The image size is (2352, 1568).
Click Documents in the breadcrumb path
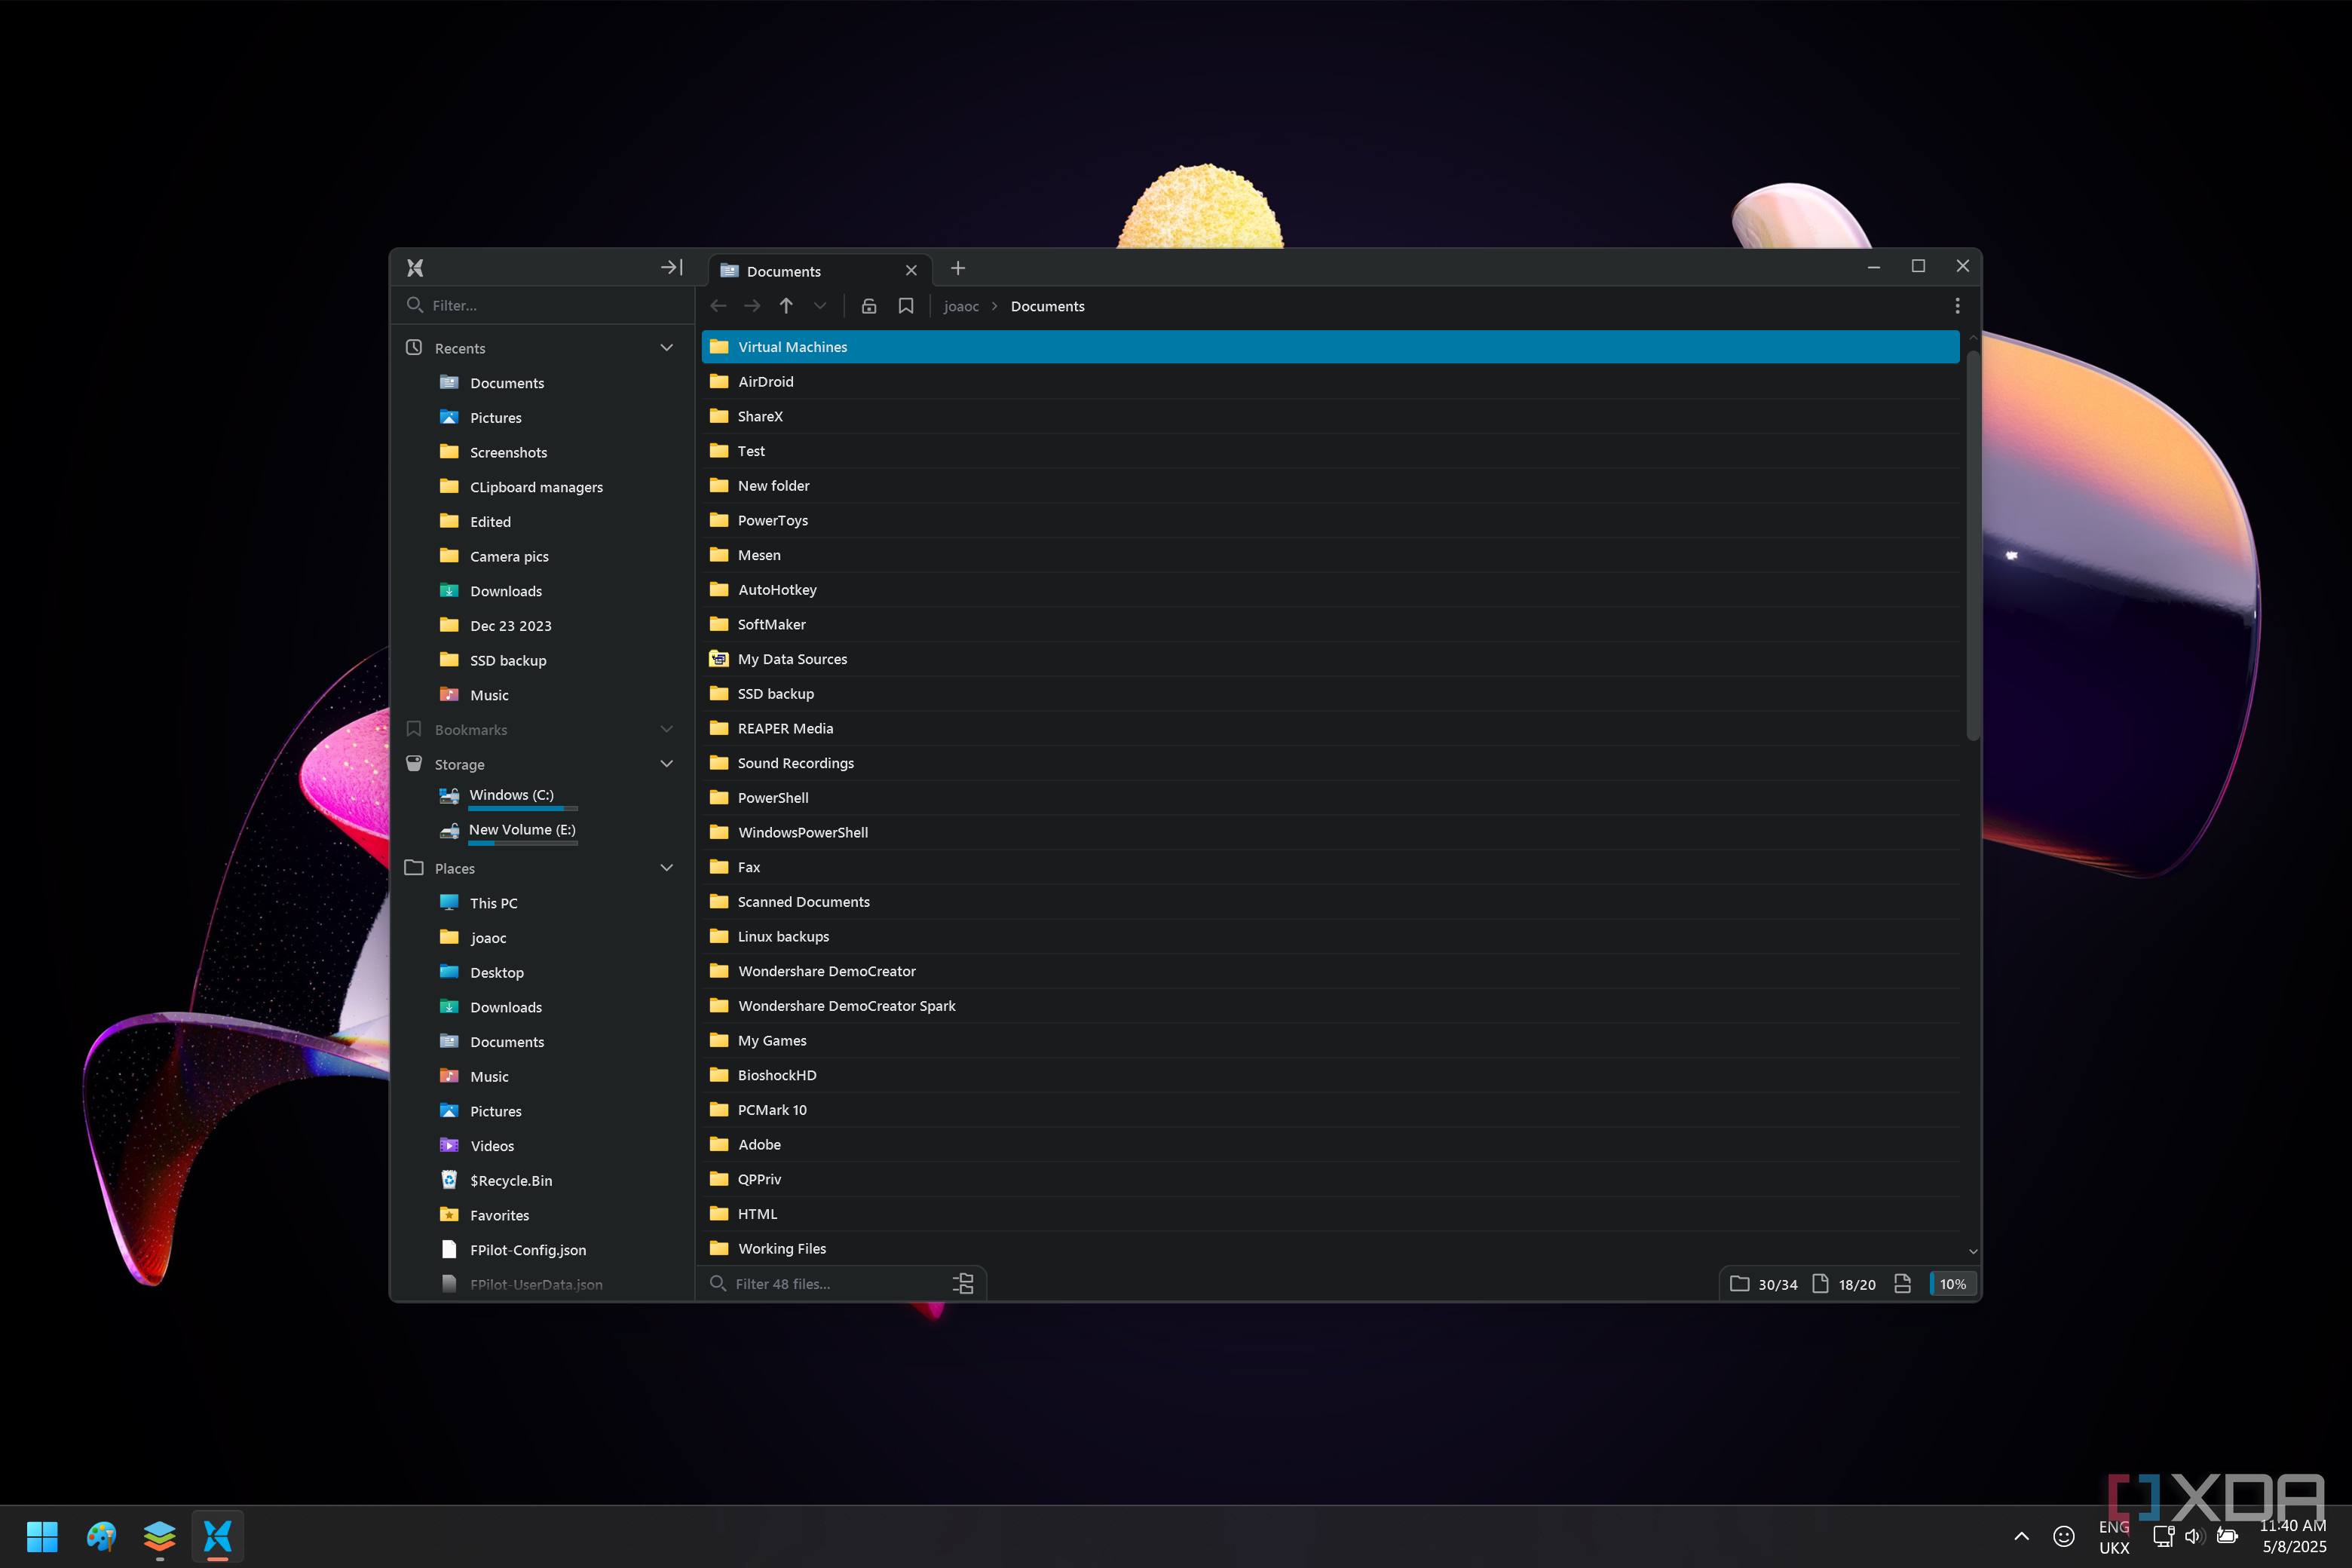[1047, 306]
